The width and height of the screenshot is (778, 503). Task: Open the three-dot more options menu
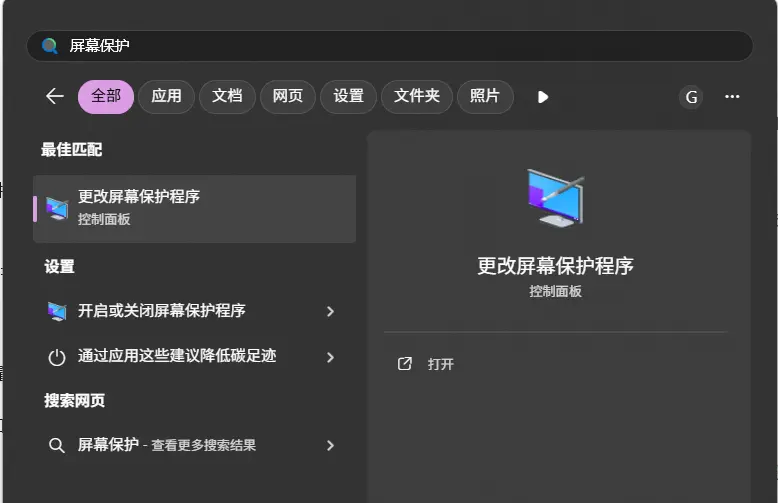732,97
